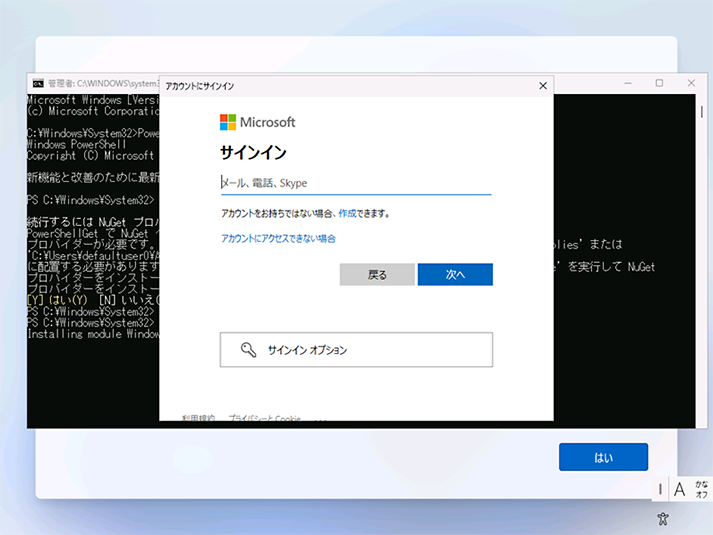Click the はい button on setup page

pyautogui.click(x=603, y=457)
